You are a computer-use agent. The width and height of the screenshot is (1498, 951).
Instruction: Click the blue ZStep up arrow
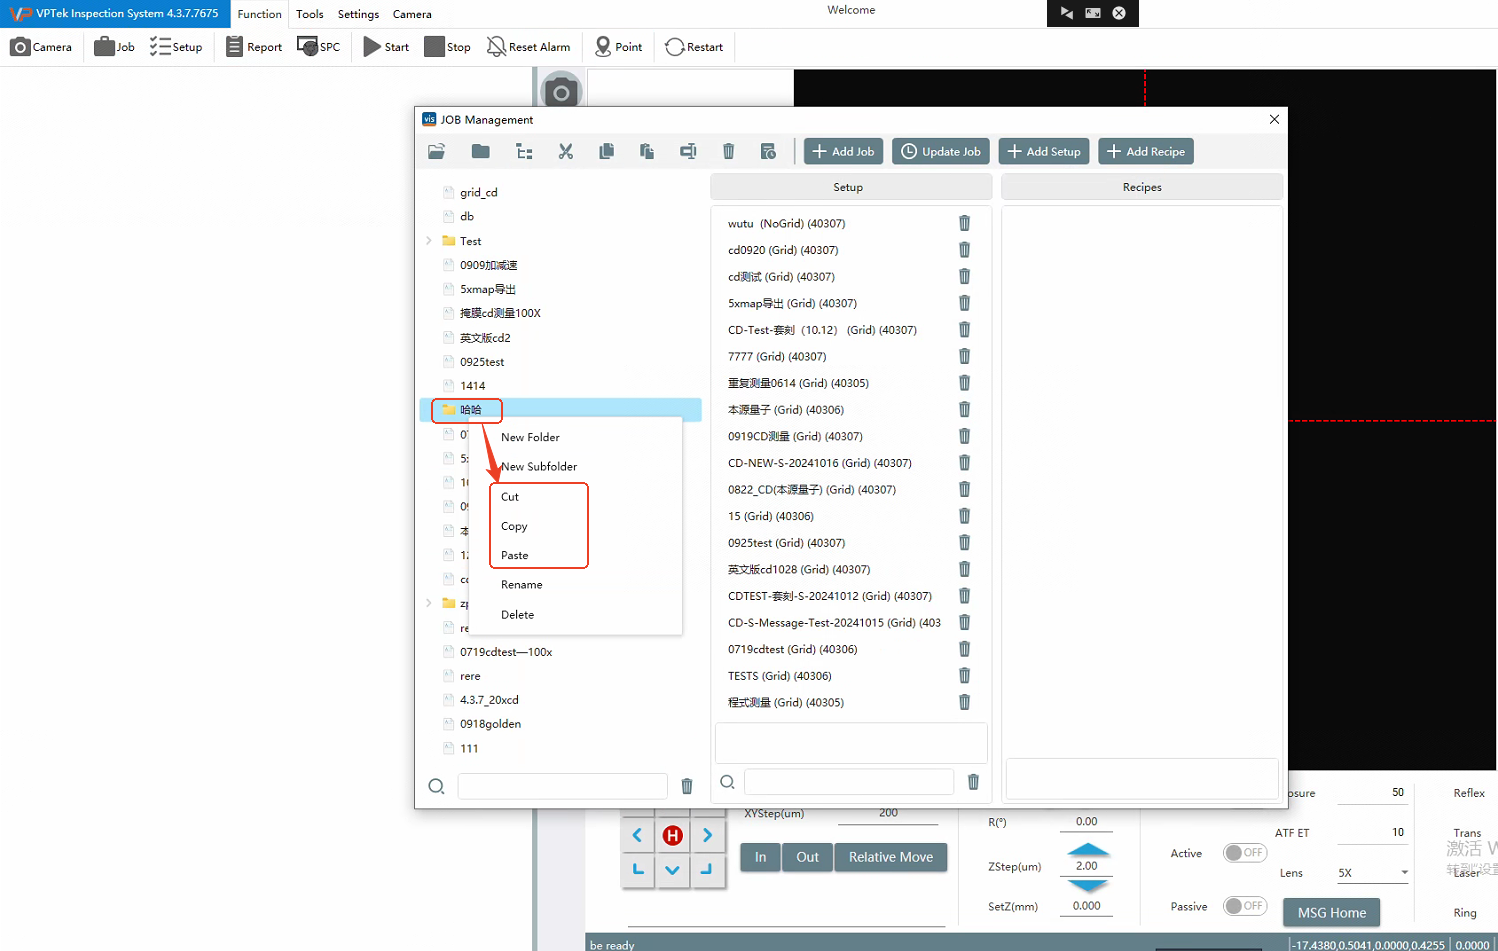pyautogui.click(x=1087, y=849)
